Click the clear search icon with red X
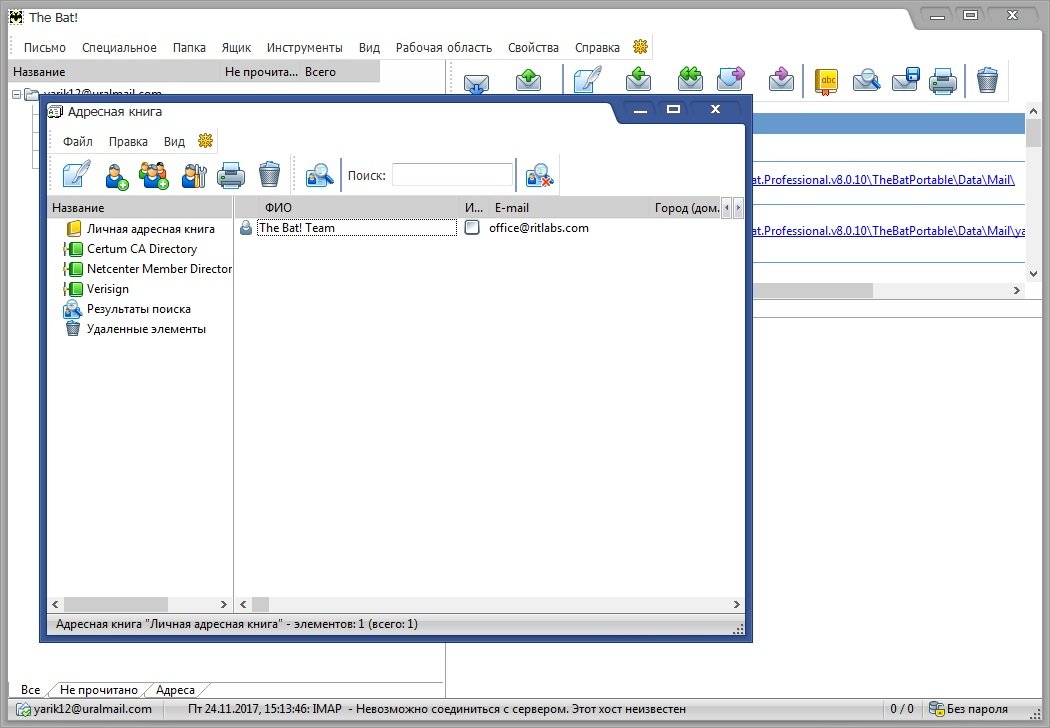This screenshot has width=1050, height=728. (x=540, y=176)
